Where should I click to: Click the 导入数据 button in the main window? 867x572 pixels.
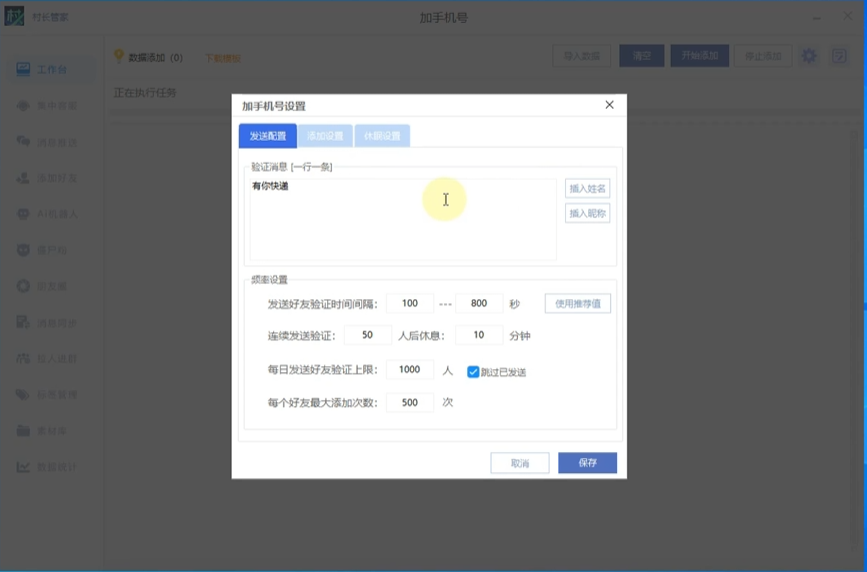[582, 56]
